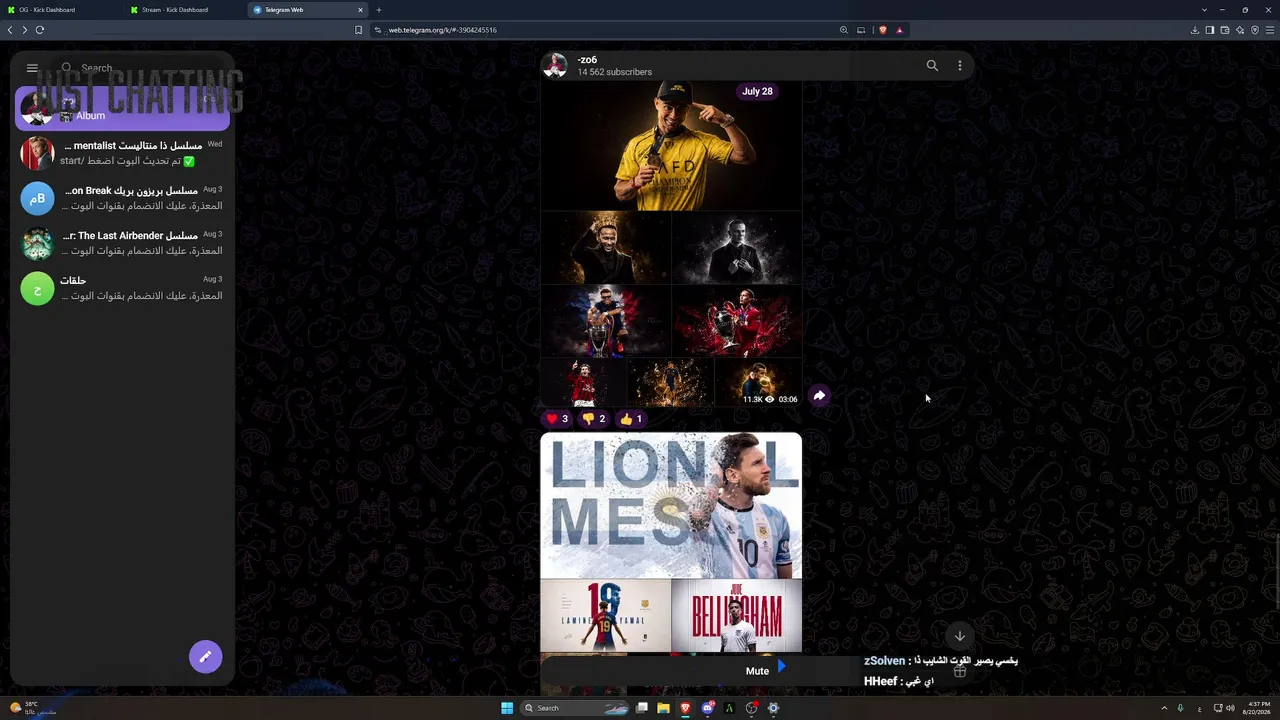Jump to latest with the down arrow
Image resolution: width=1280 pixels, height=720 pixels.
click(x=960, y=636)
